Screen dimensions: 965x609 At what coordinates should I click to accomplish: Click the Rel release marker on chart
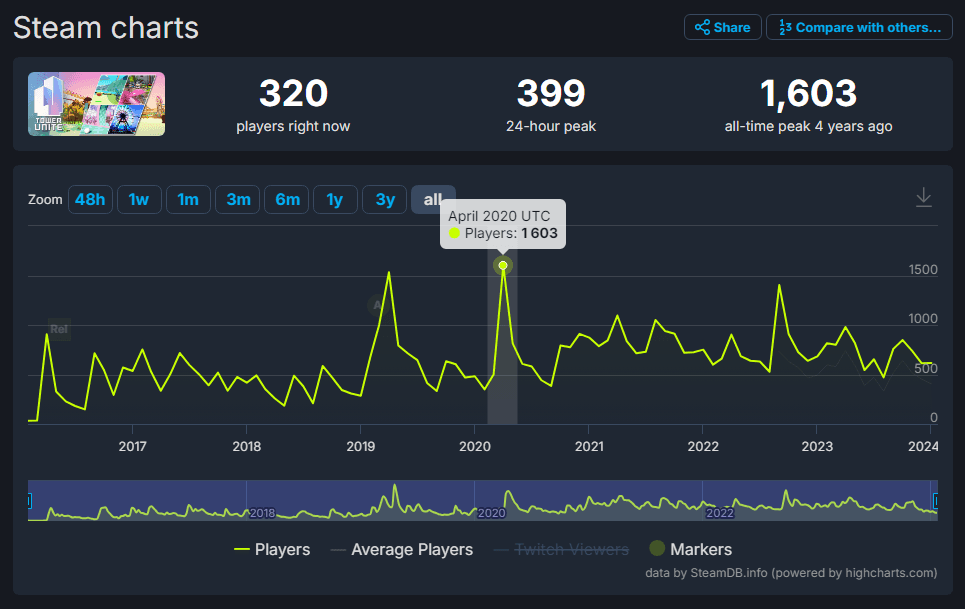(x=59, y=329)
